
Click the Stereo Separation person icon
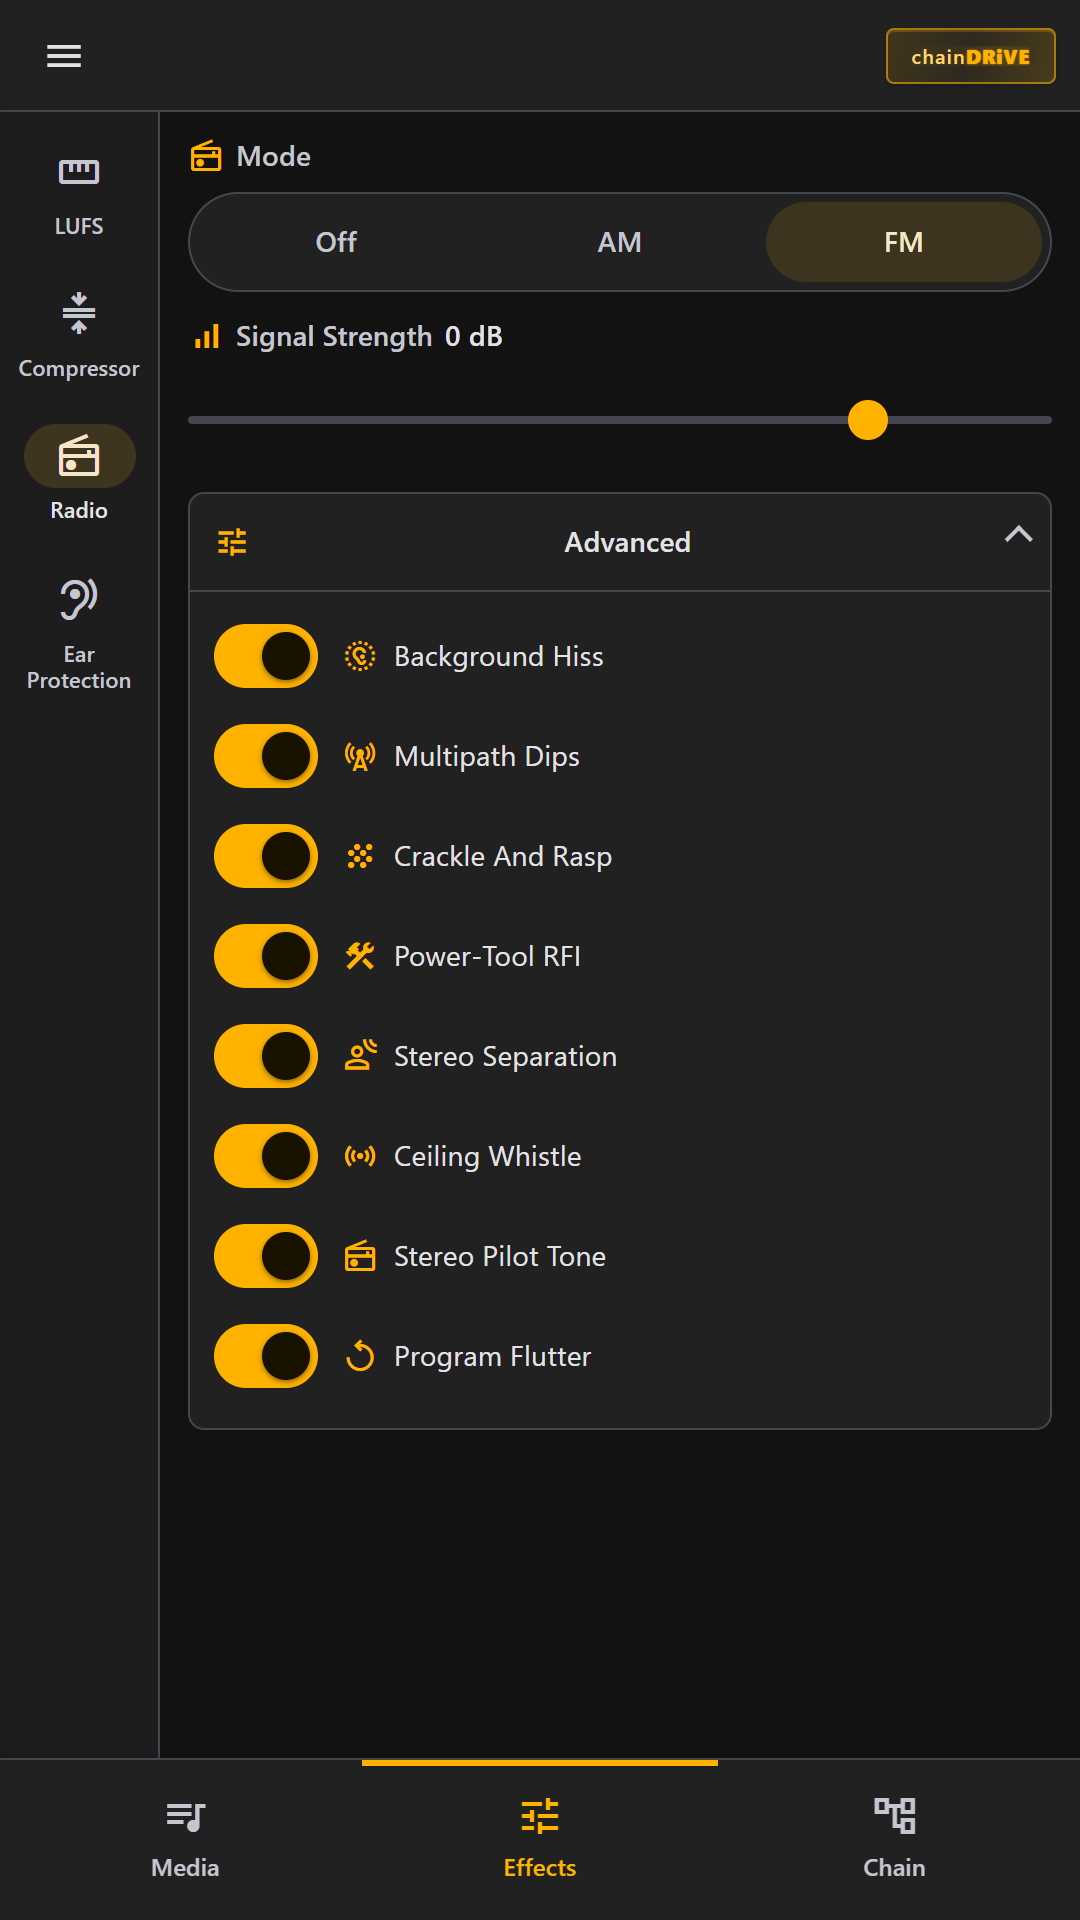click(x=360, y=1056)
